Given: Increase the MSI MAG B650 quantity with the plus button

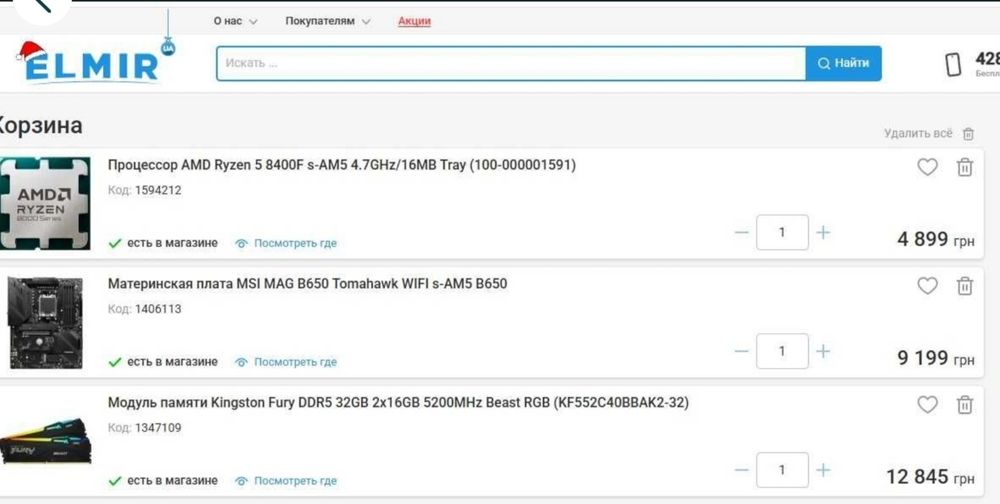Looking at the screenshot, I should (x=823, y=351).
